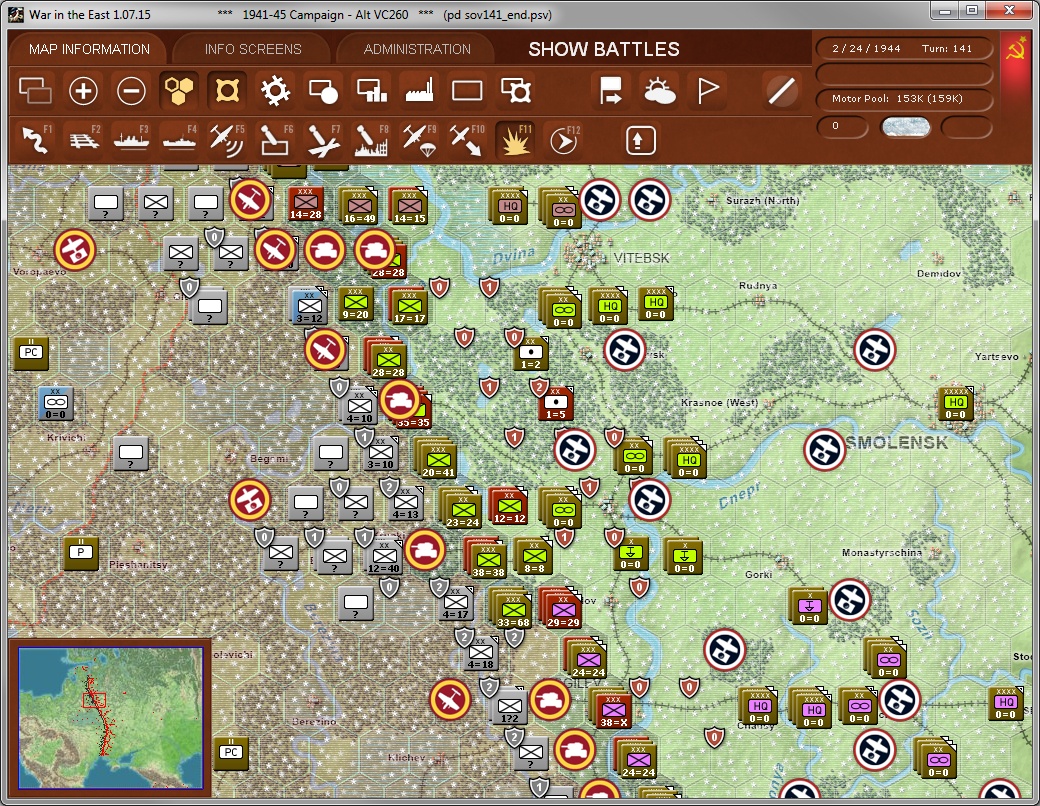Click the Soviet airbase icon near Yartsevo
The height and width of the screenshot is (806, 1040).
point(874,350)
